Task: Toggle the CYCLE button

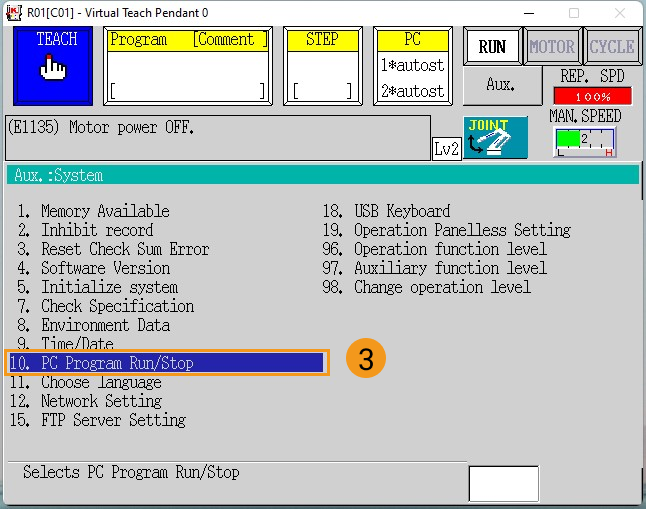Action: [612, 46]
